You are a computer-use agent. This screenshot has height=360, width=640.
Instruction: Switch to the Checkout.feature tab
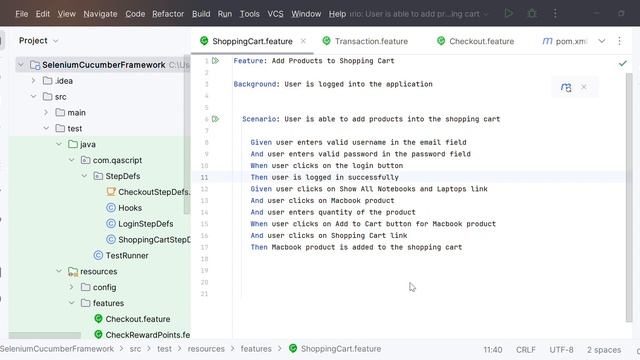(475, 41)
